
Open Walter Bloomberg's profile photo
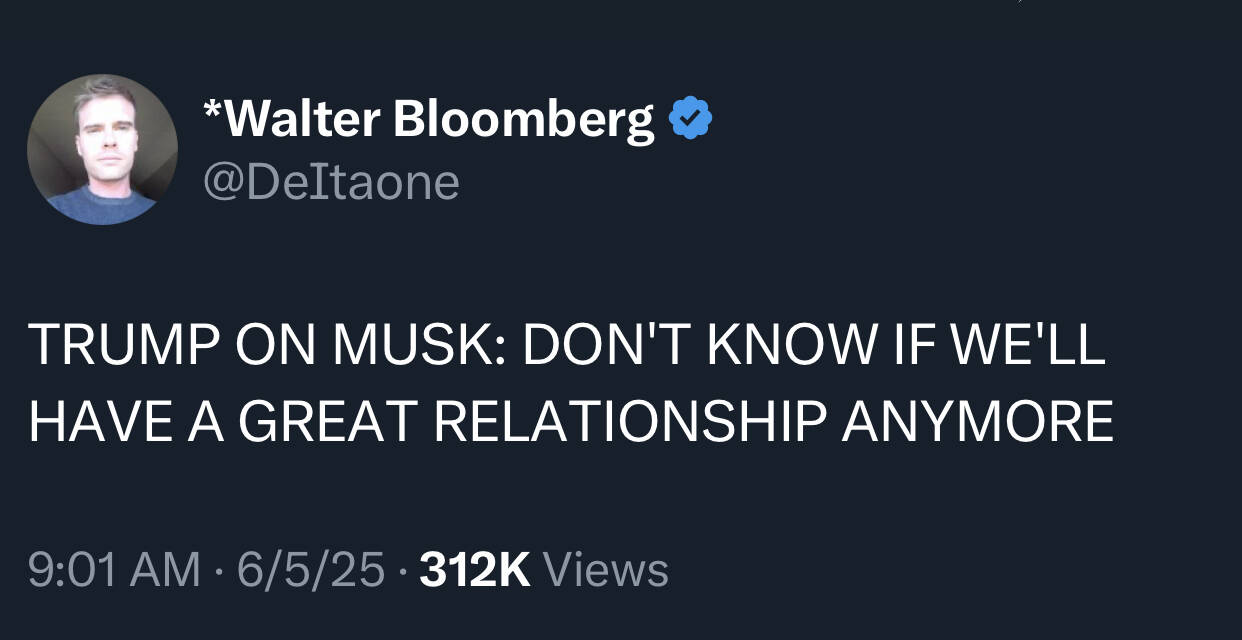point(102,149)
